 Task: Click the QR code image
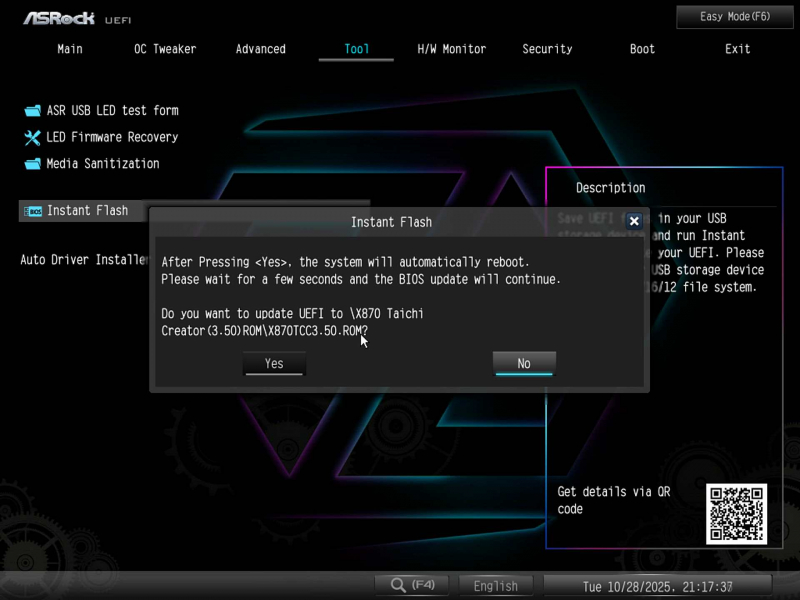point(736,513)
